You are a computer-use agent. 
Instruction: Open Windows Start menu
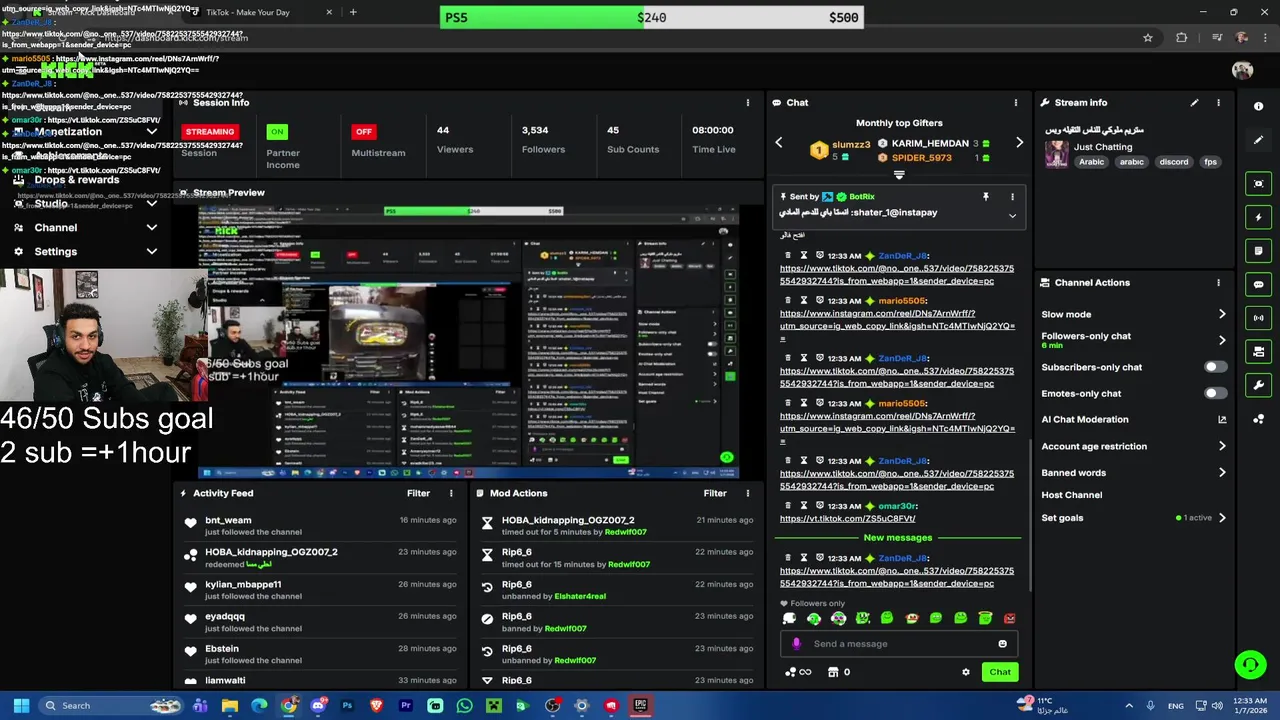click(x=21, y=706)
